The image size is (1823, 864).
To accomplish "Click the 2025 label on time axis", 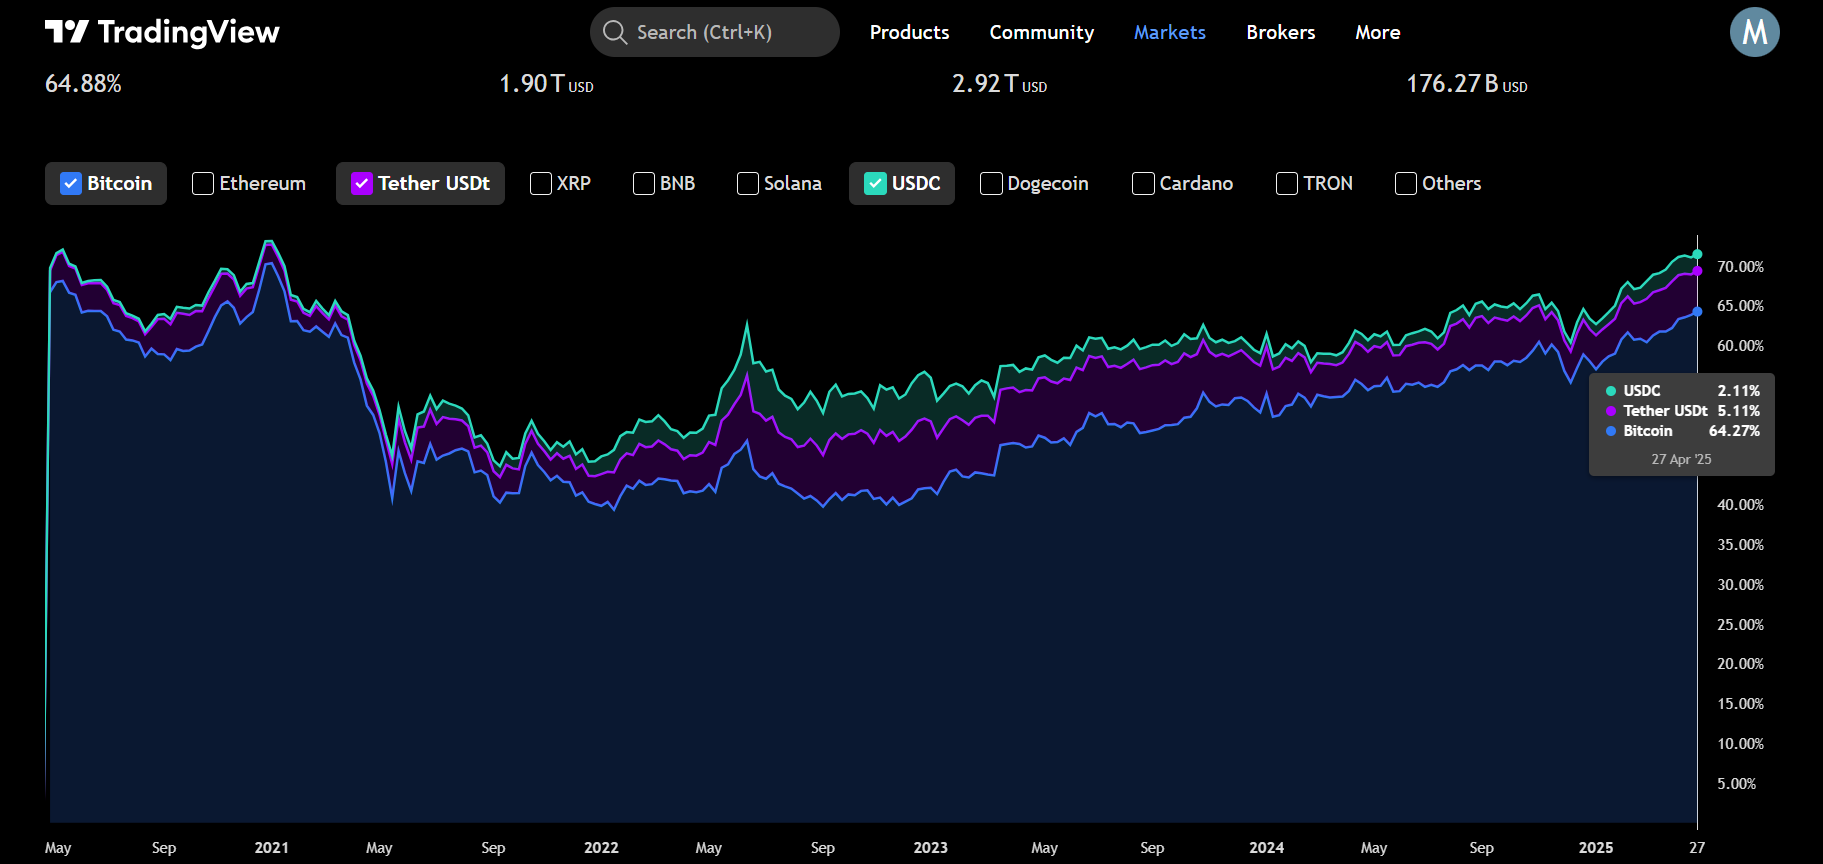I will pyautogui.click(x=1595, y=848).
